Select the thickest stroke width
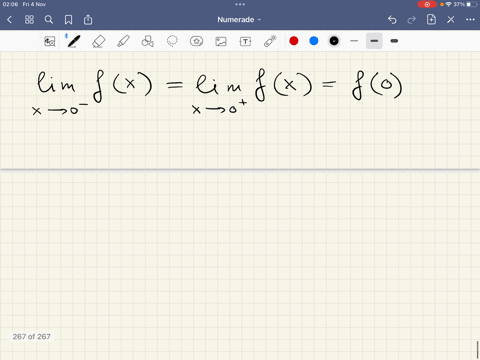480x360 pixels. tap(394, 41)
